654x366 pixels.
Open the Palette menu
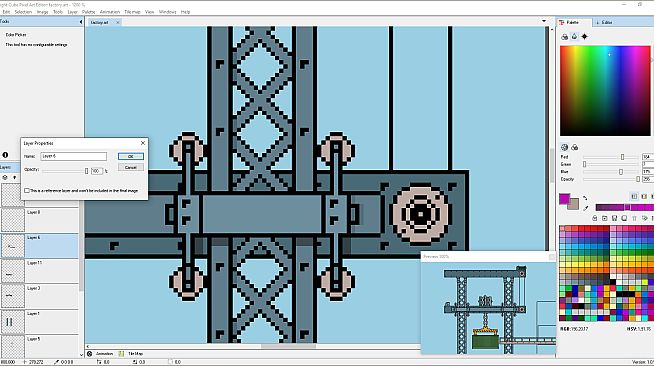click(x=88, y=12)
